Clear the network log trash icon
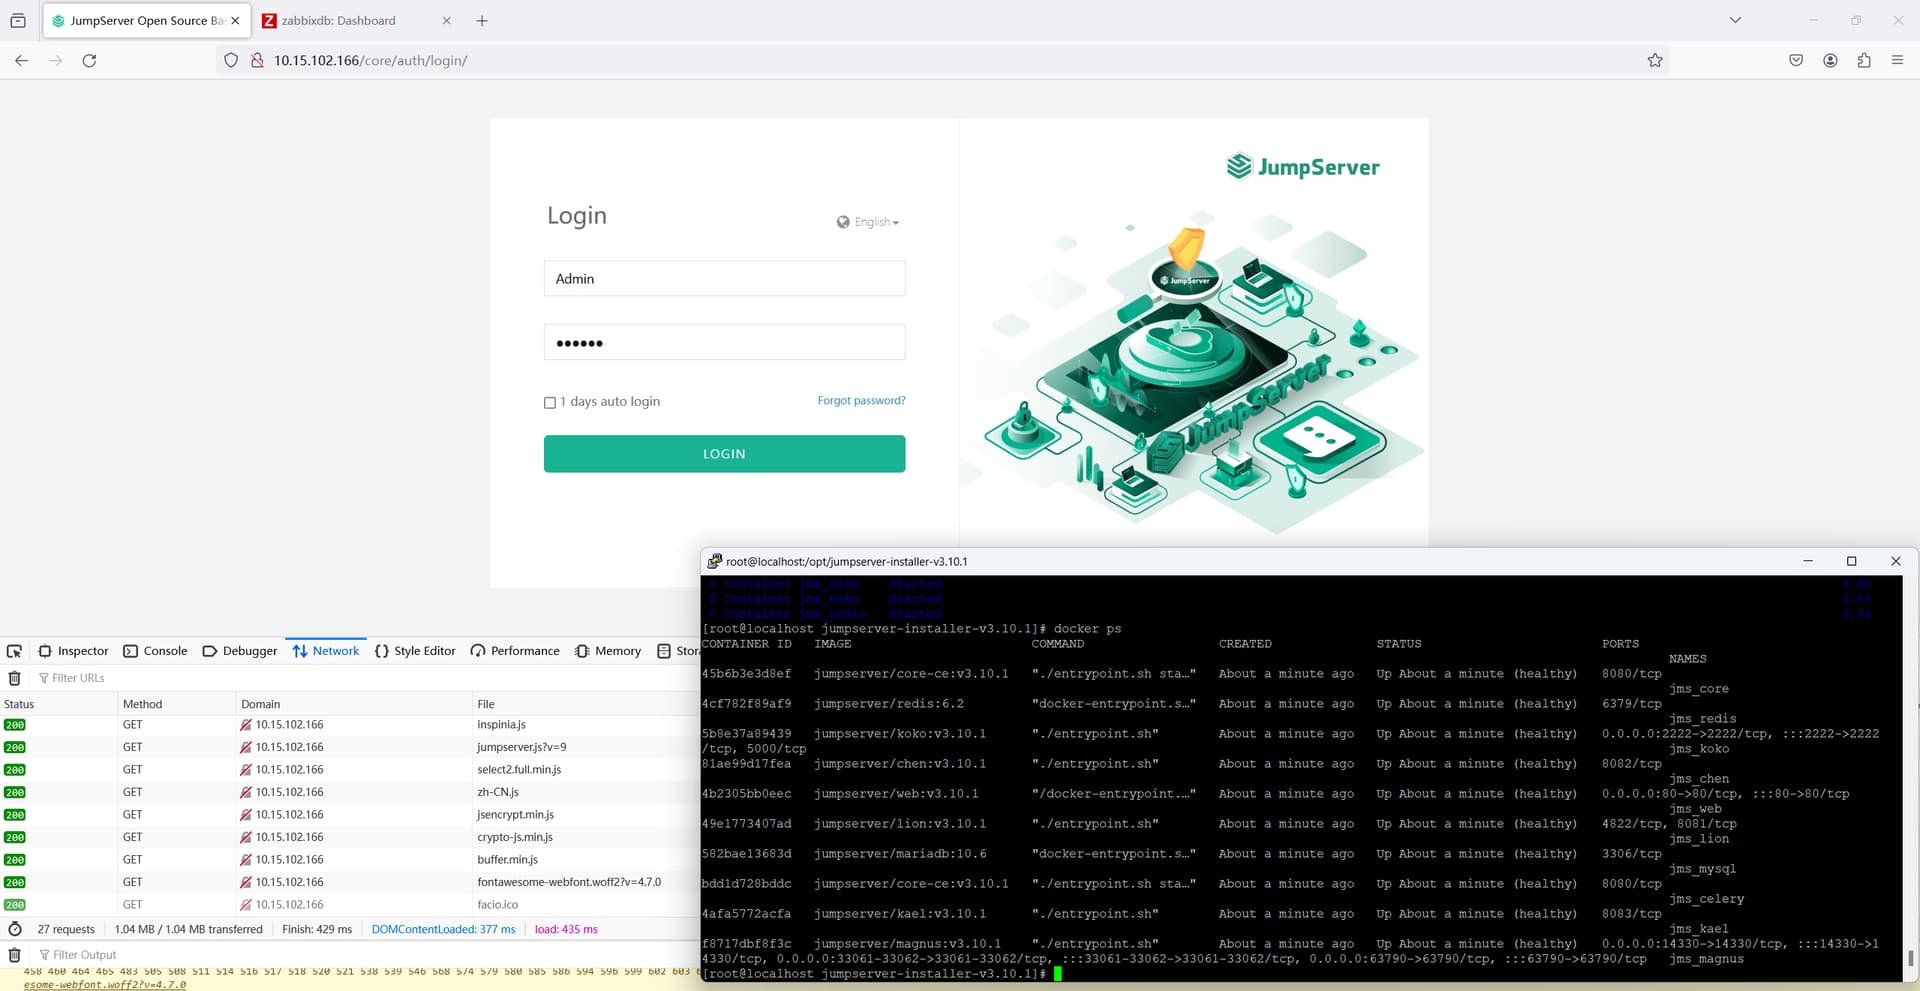The height and width of the screenshot is (991, 1920). click(14, 678)
